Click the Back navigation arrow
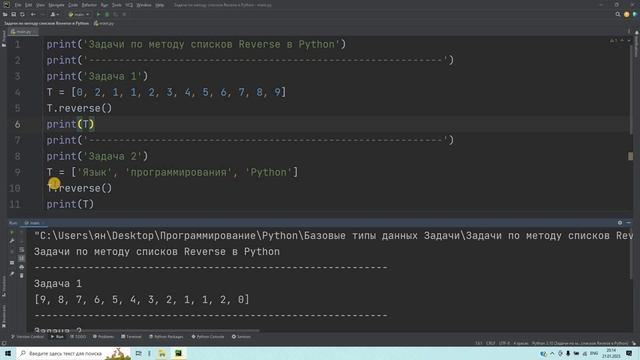Viewport: 640px width, 360px height. (x=33, y=14)
